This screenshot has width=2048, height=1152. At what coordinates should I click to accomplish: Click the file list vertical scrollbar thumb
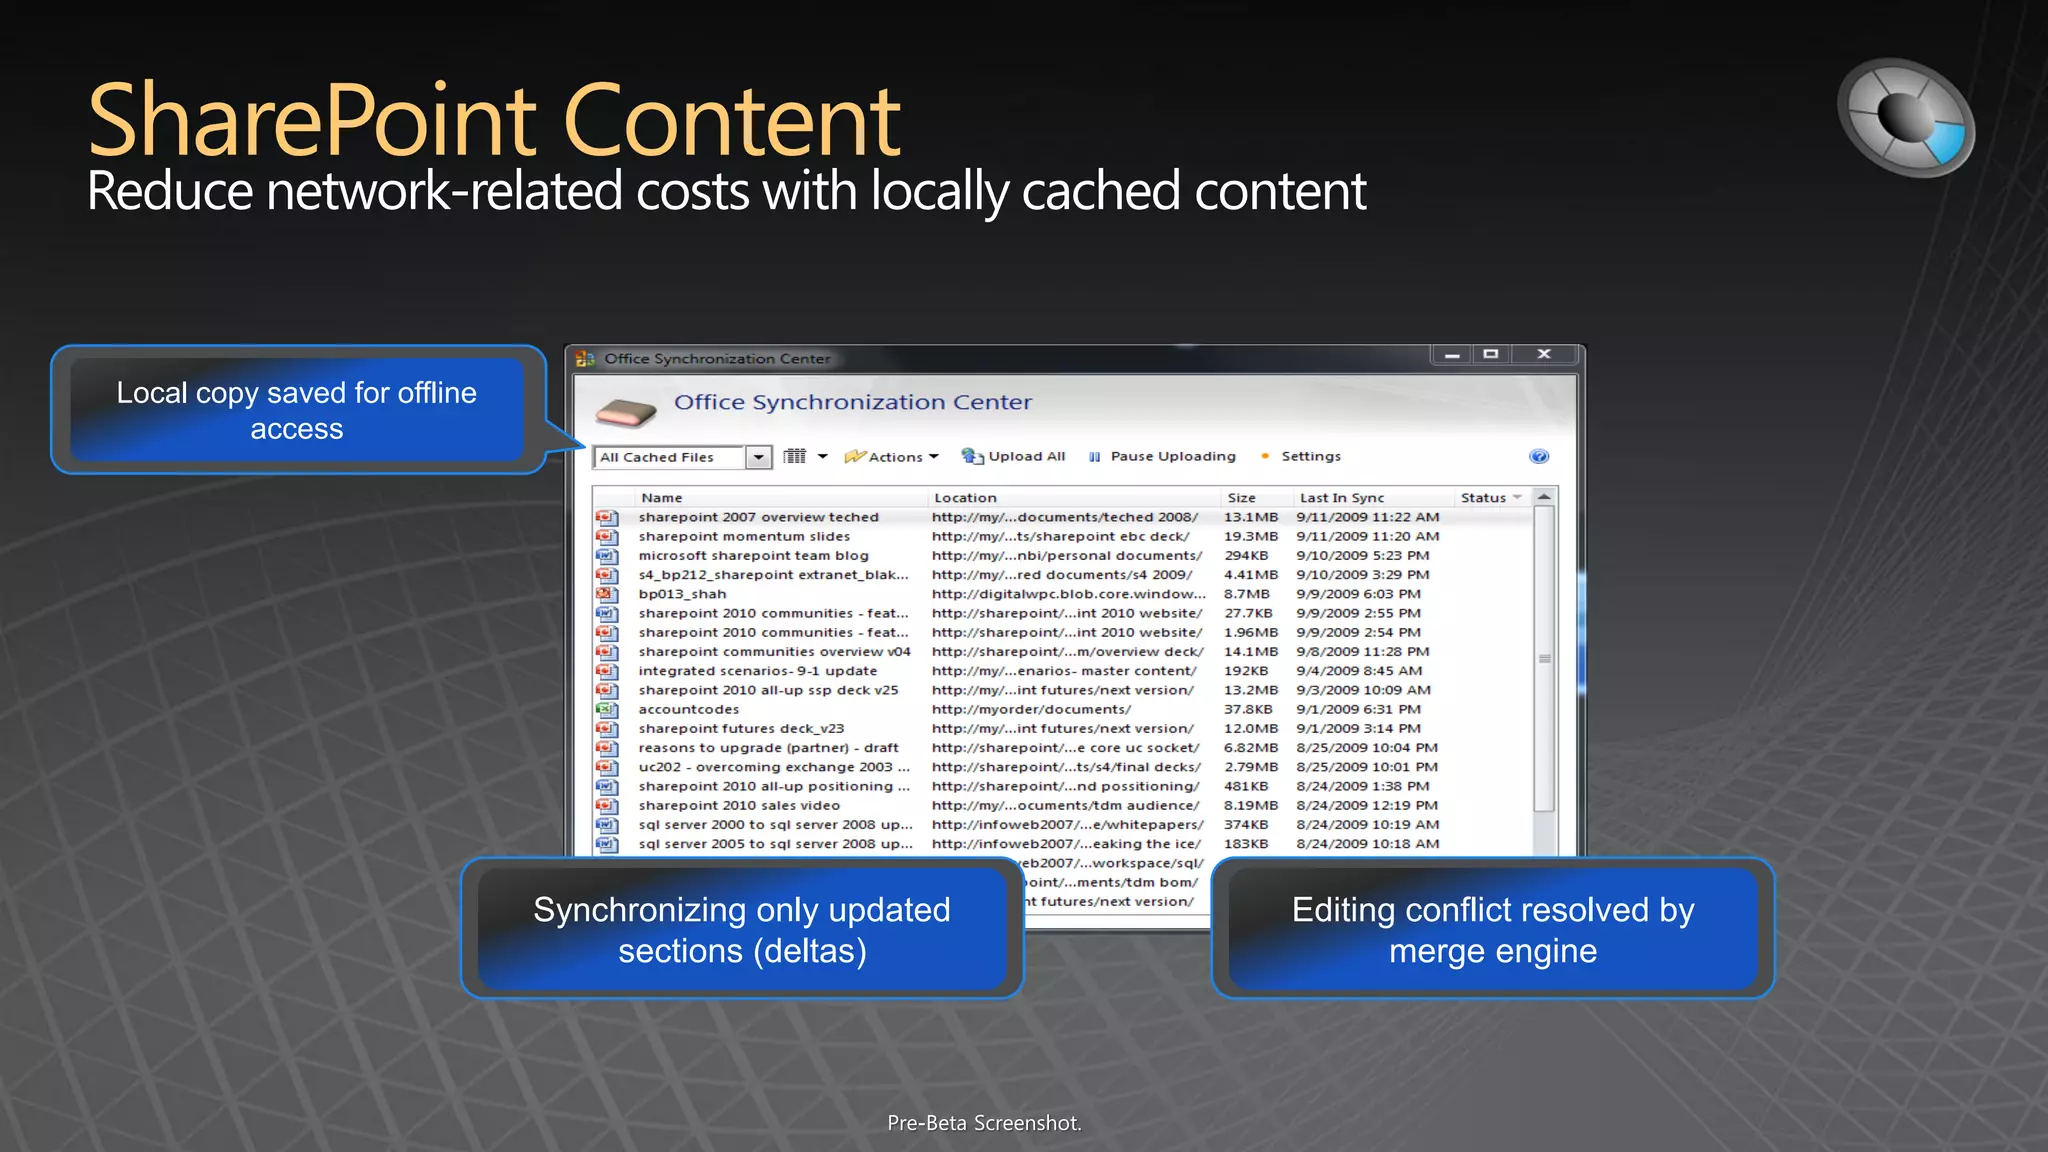(x=1544, y=659)
